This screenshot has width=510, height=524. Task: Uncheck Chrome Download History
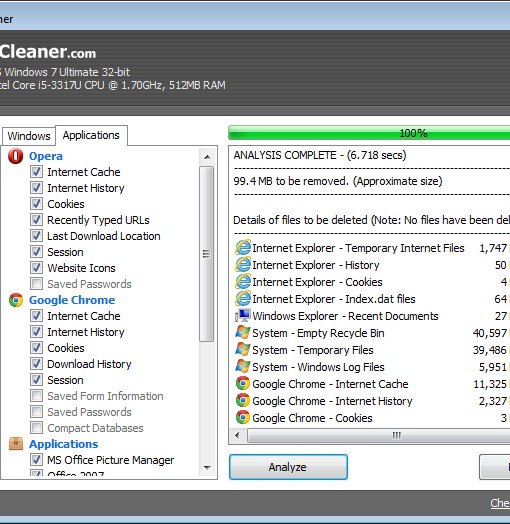click(36, 364)
